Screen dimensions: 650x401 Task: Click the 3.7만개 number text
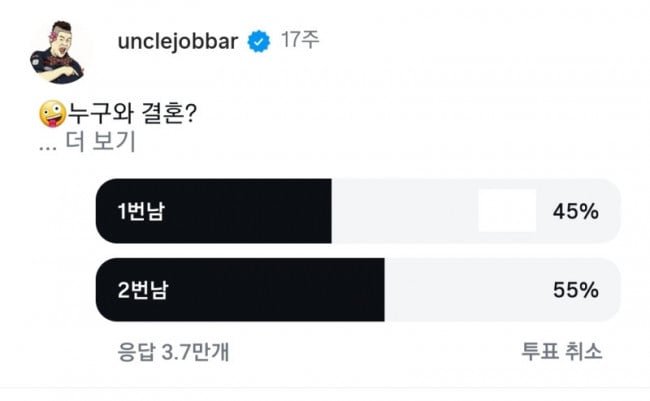pyautogui.click(x=200, y=352)
